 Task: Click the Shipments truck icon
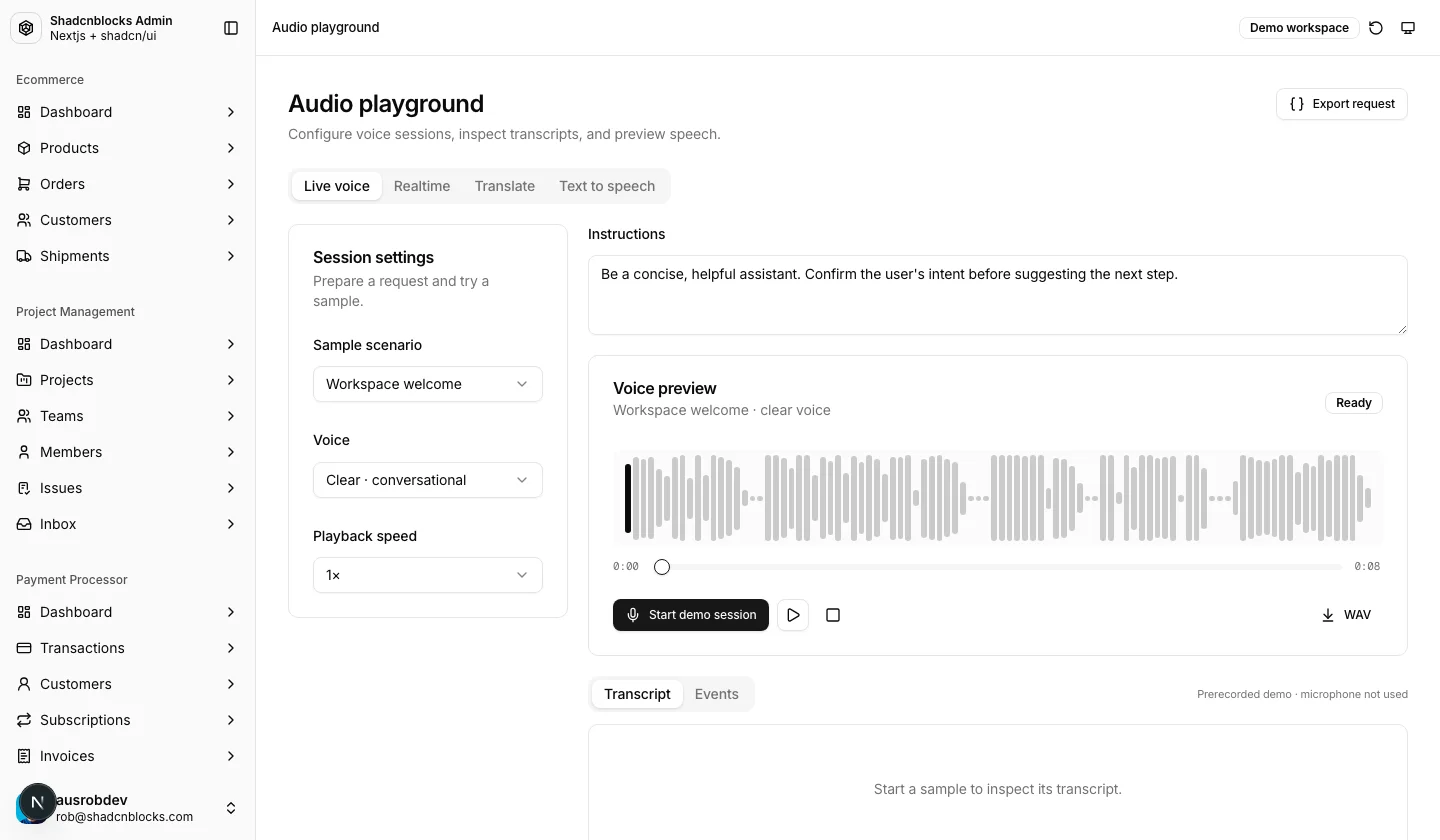tap(24, 256)
